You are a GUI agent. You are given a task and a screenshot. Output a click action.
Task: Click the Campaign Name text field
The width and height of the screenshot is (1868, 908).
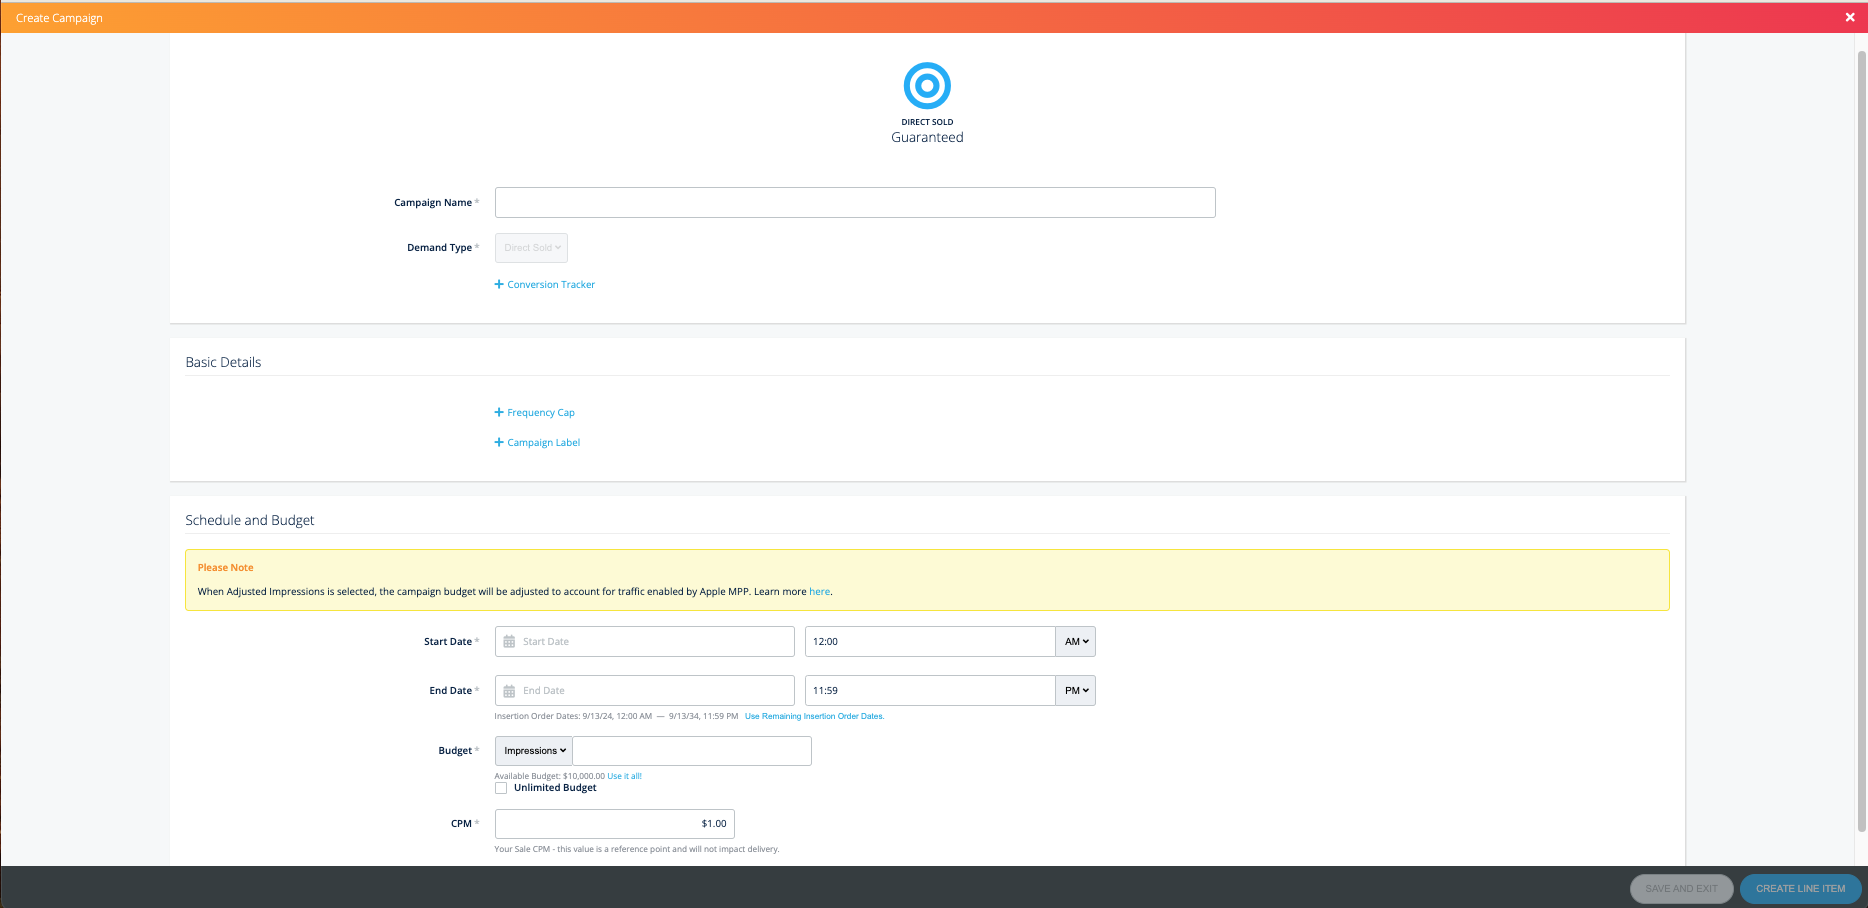tap(855, 203)
